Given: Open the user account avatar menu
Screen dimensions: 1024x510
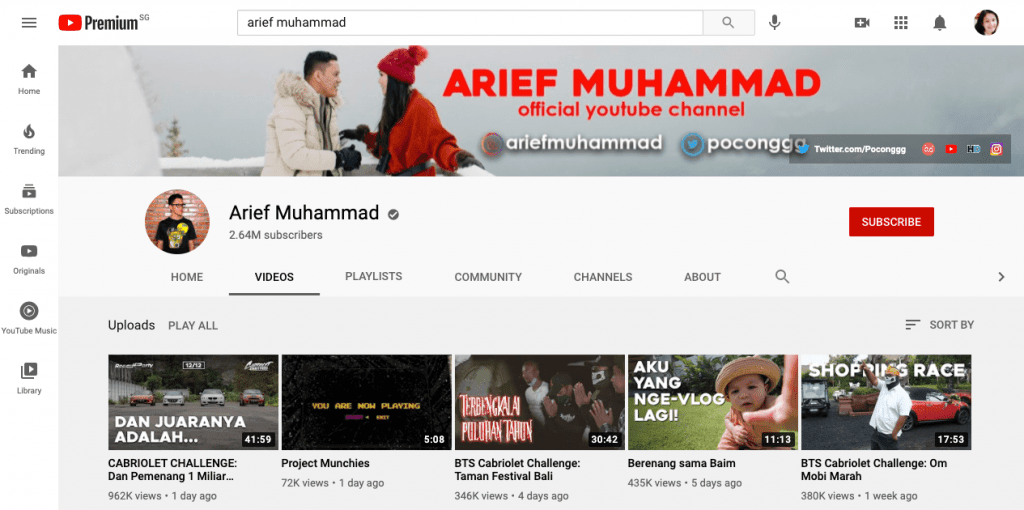Looking at the screenshot, I should point(986,23).
